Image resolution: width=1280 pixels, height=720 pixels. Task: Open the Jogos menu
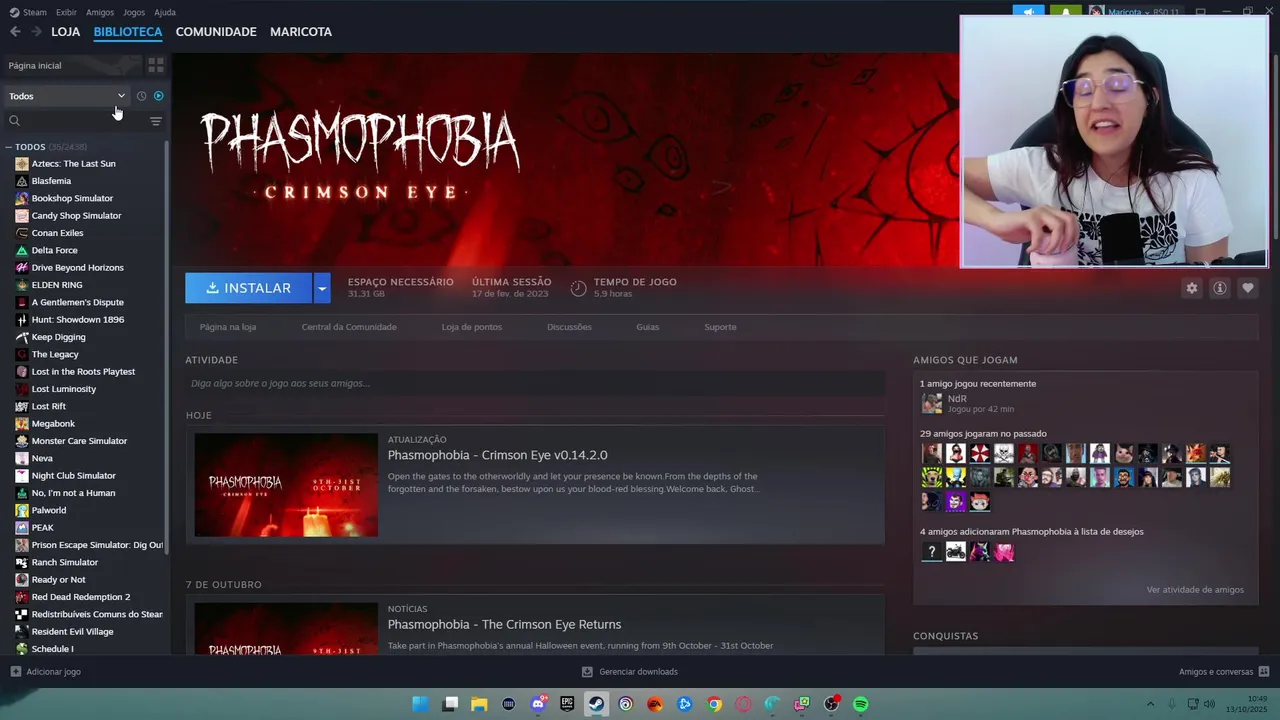pyautogui.click(x=134, y=12)
